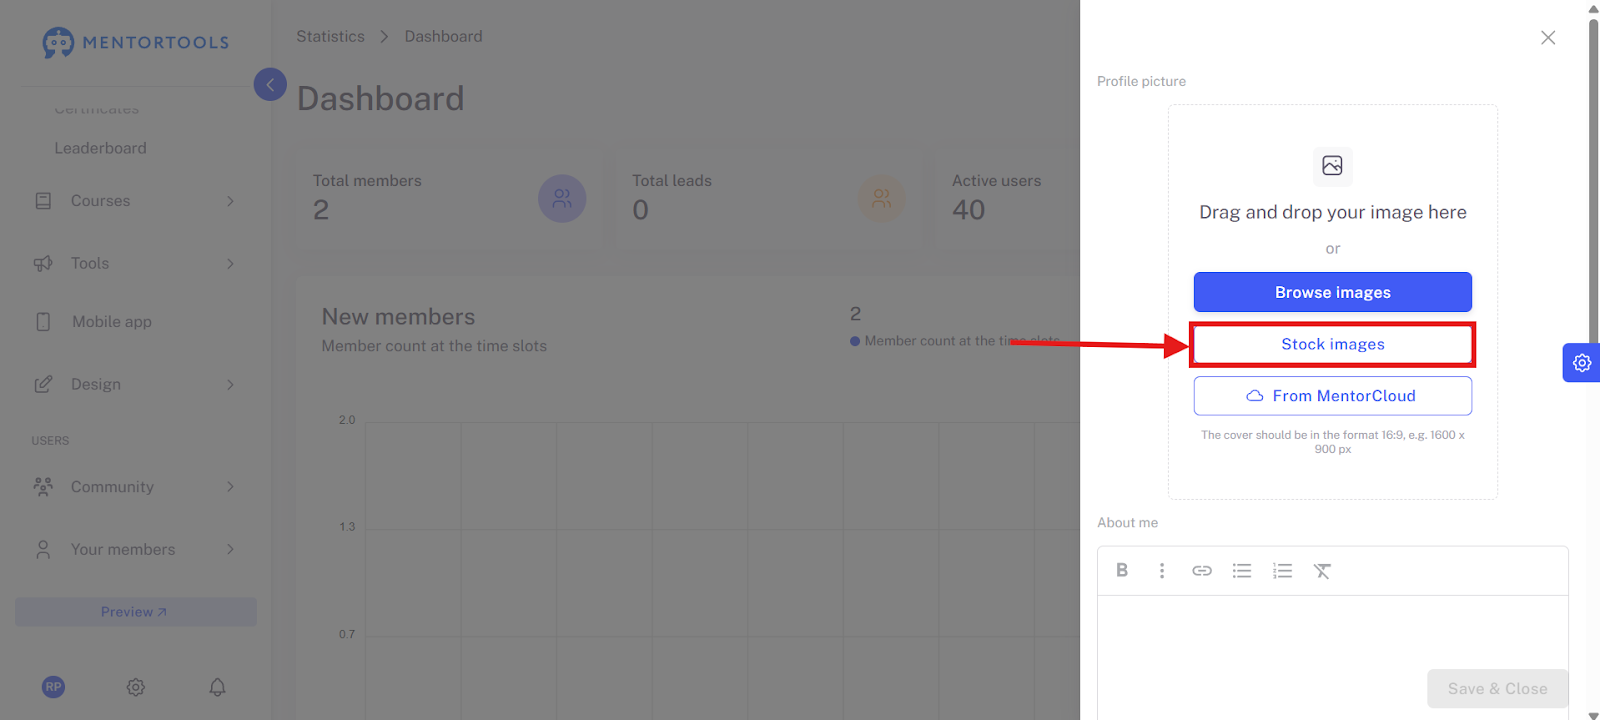Expand the Community section
Image resolution: width=1600 pixels, height=720 pixels.
click(x=135, y=487)
